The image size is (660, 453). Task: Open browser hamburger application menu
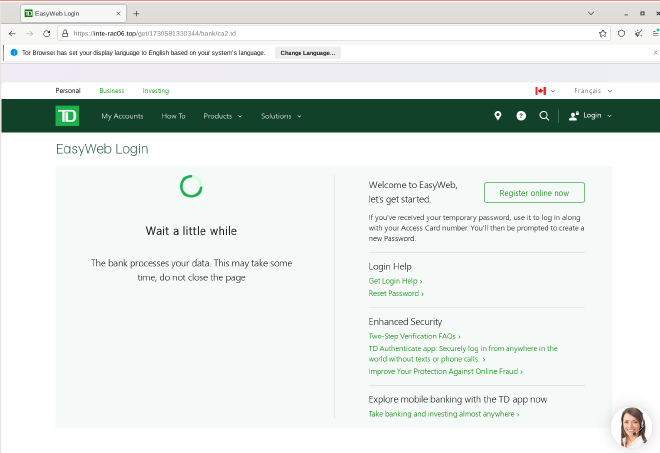[655, 33]
